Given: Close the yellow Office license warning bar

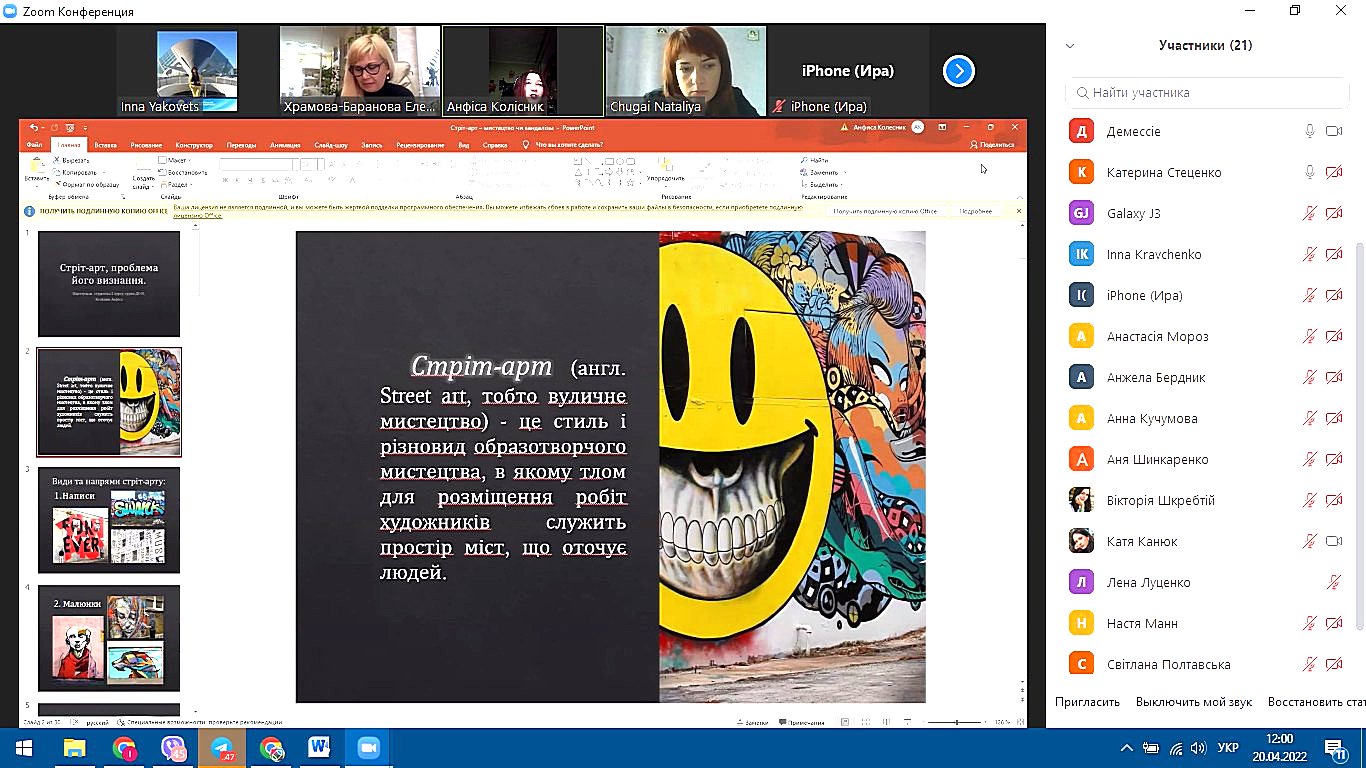Looking at the screenshot, I should pyautogui.click(x=1019, y=211).
